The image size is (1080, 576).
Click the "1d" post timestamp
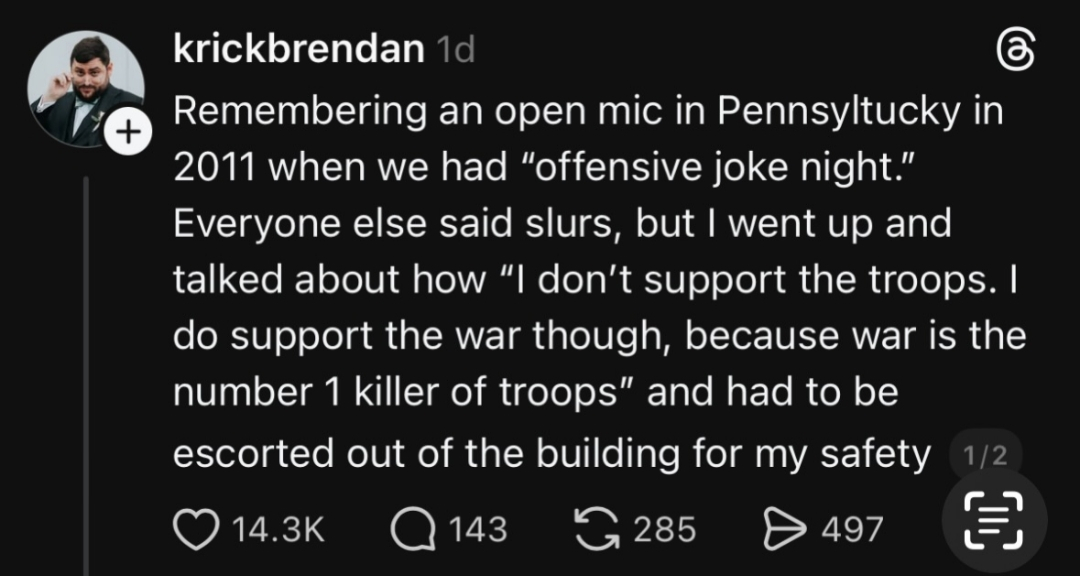pyautogui.click(x=455, y=51)
